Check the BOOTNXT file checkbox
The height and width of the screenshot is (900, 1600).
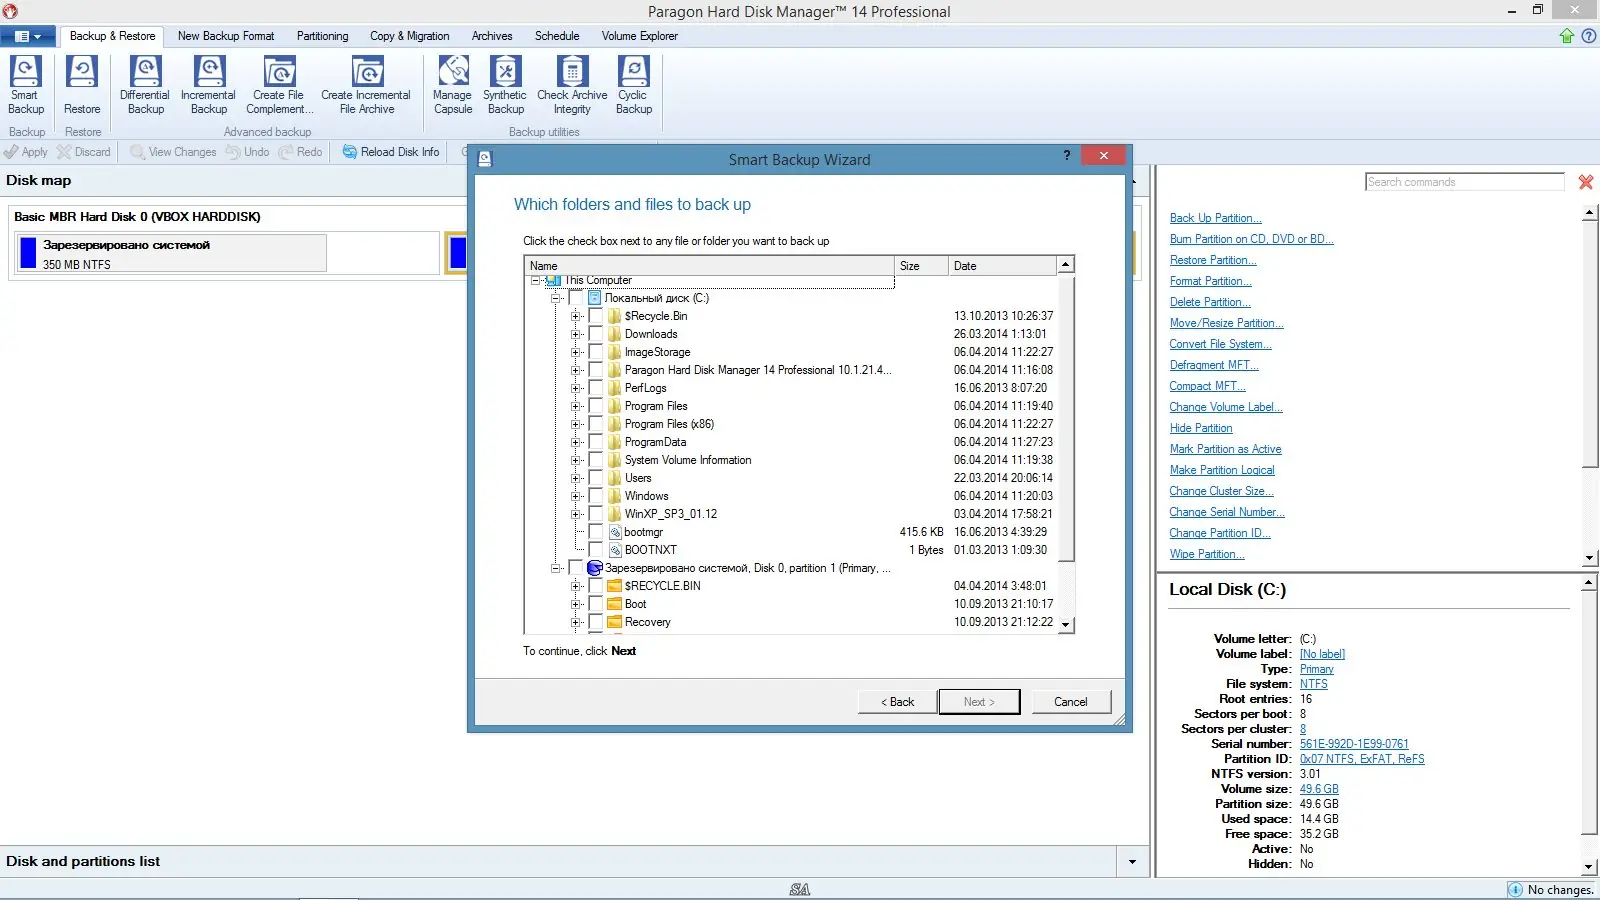(x=595, y=550)
